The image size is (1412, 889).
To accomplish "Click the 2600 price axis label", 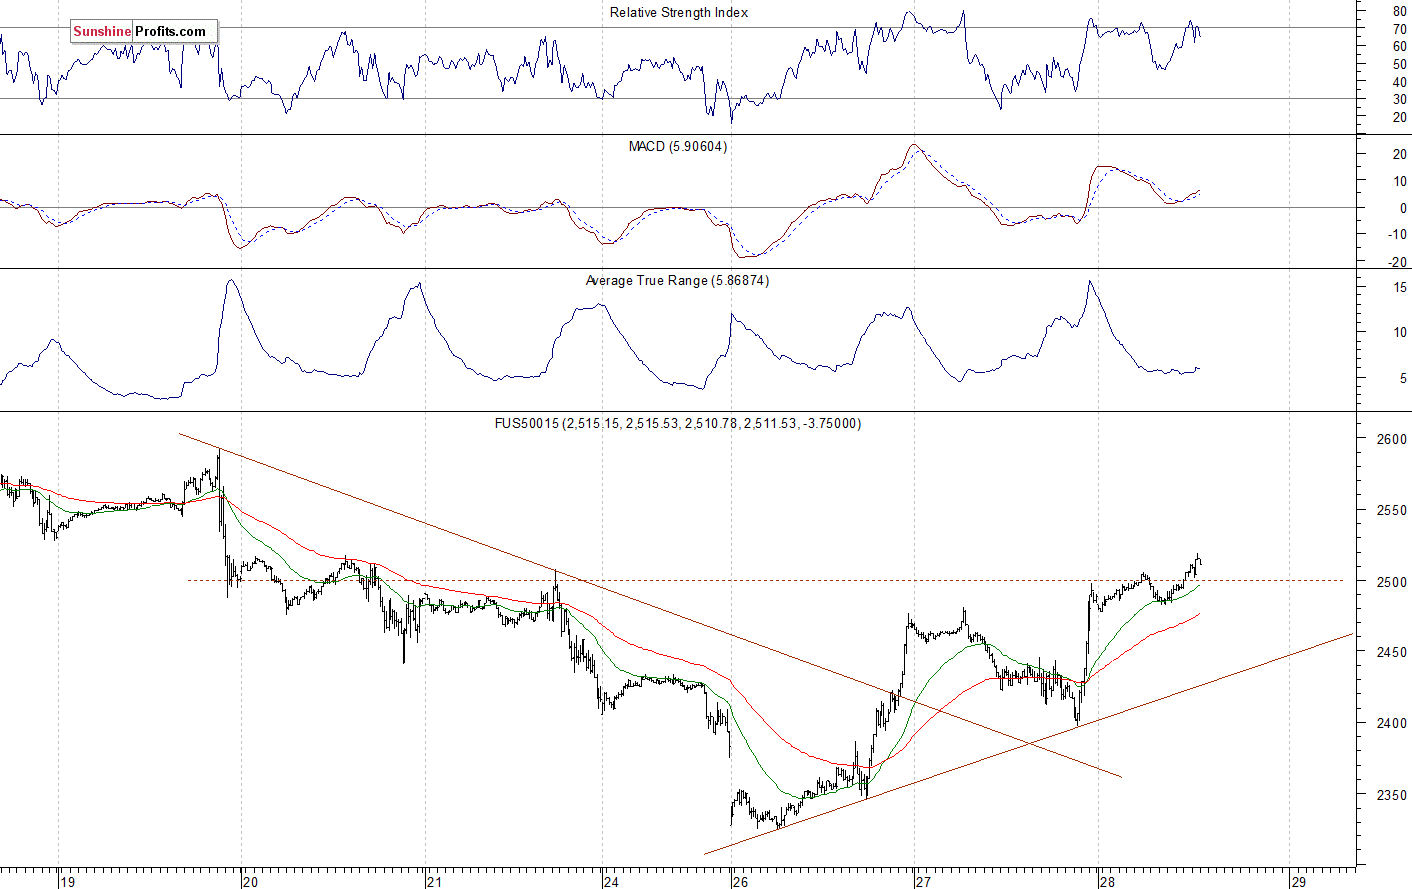I will click(x=1392, y=439).
